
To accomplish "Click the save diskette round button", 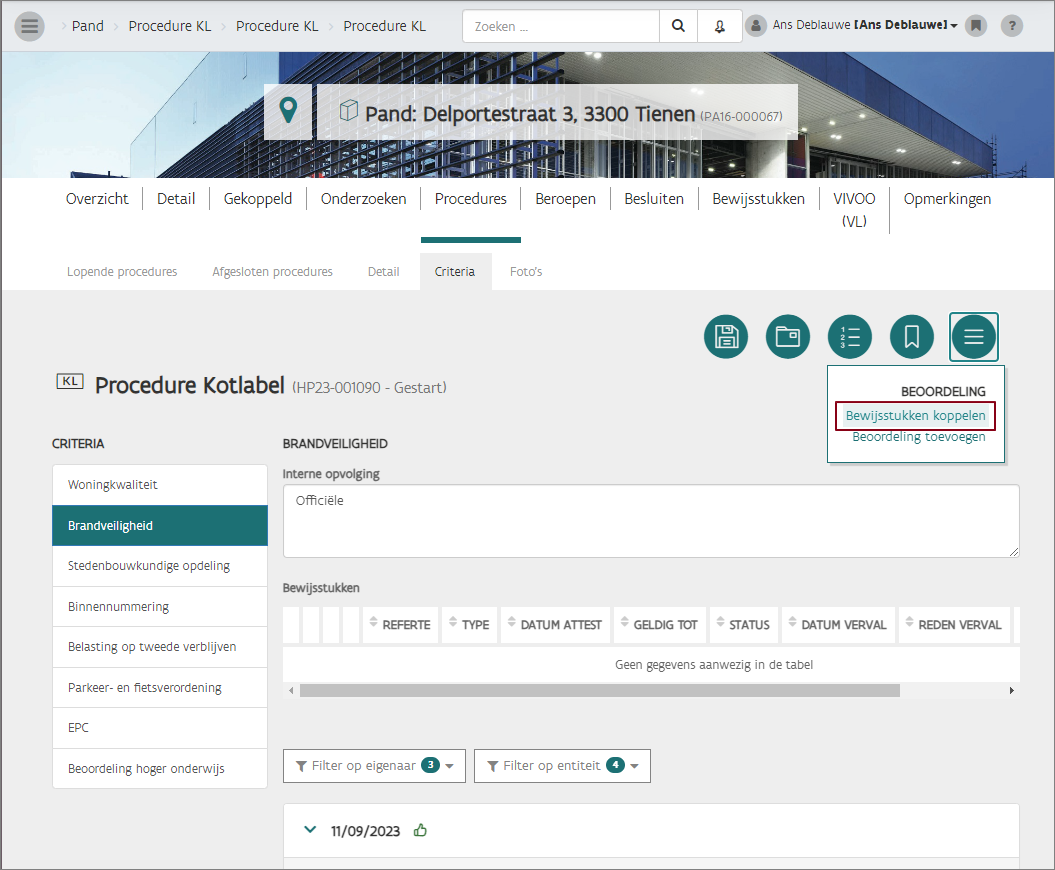I will click(726, 337).
